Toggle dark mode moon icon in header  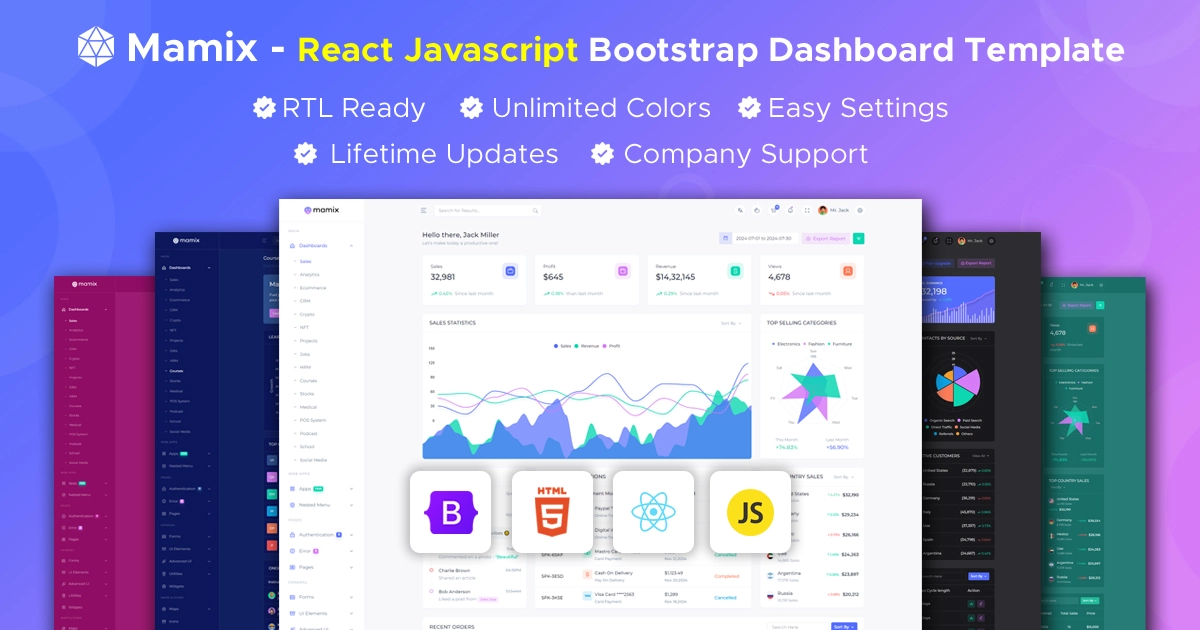[x=757, y=210]
